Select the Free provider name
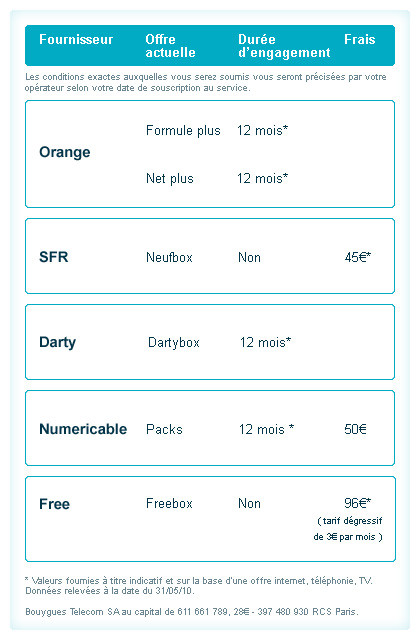420x640 pixels. coord(54,504)
